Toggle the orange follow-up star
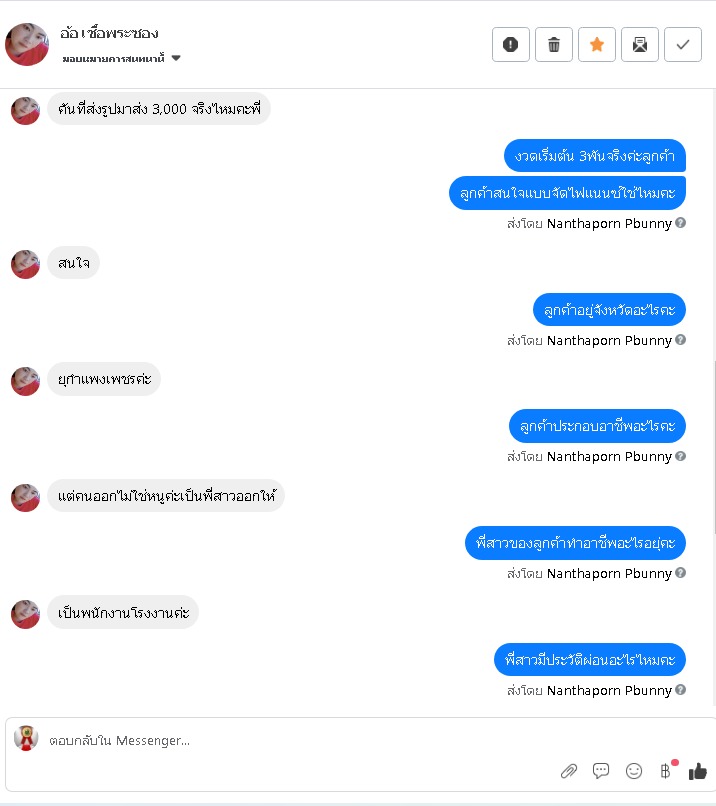This screenshot has width=716, height=806. (x=597, y=45)
